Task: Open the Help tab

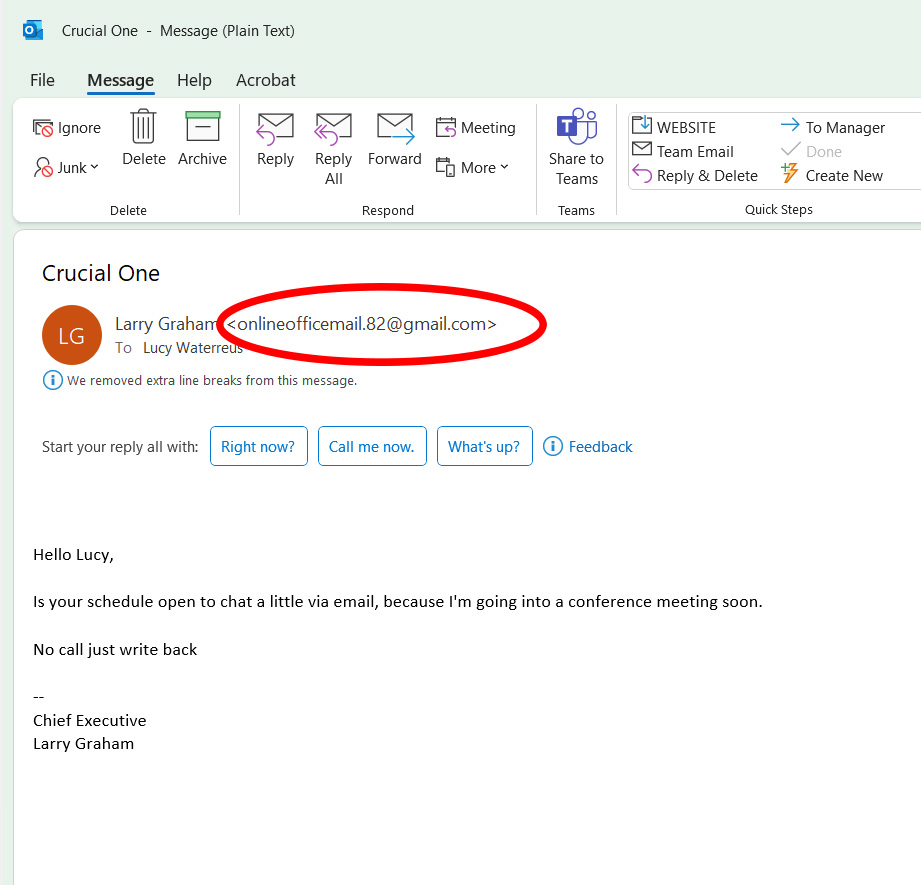Action: [x=194, y=80]
